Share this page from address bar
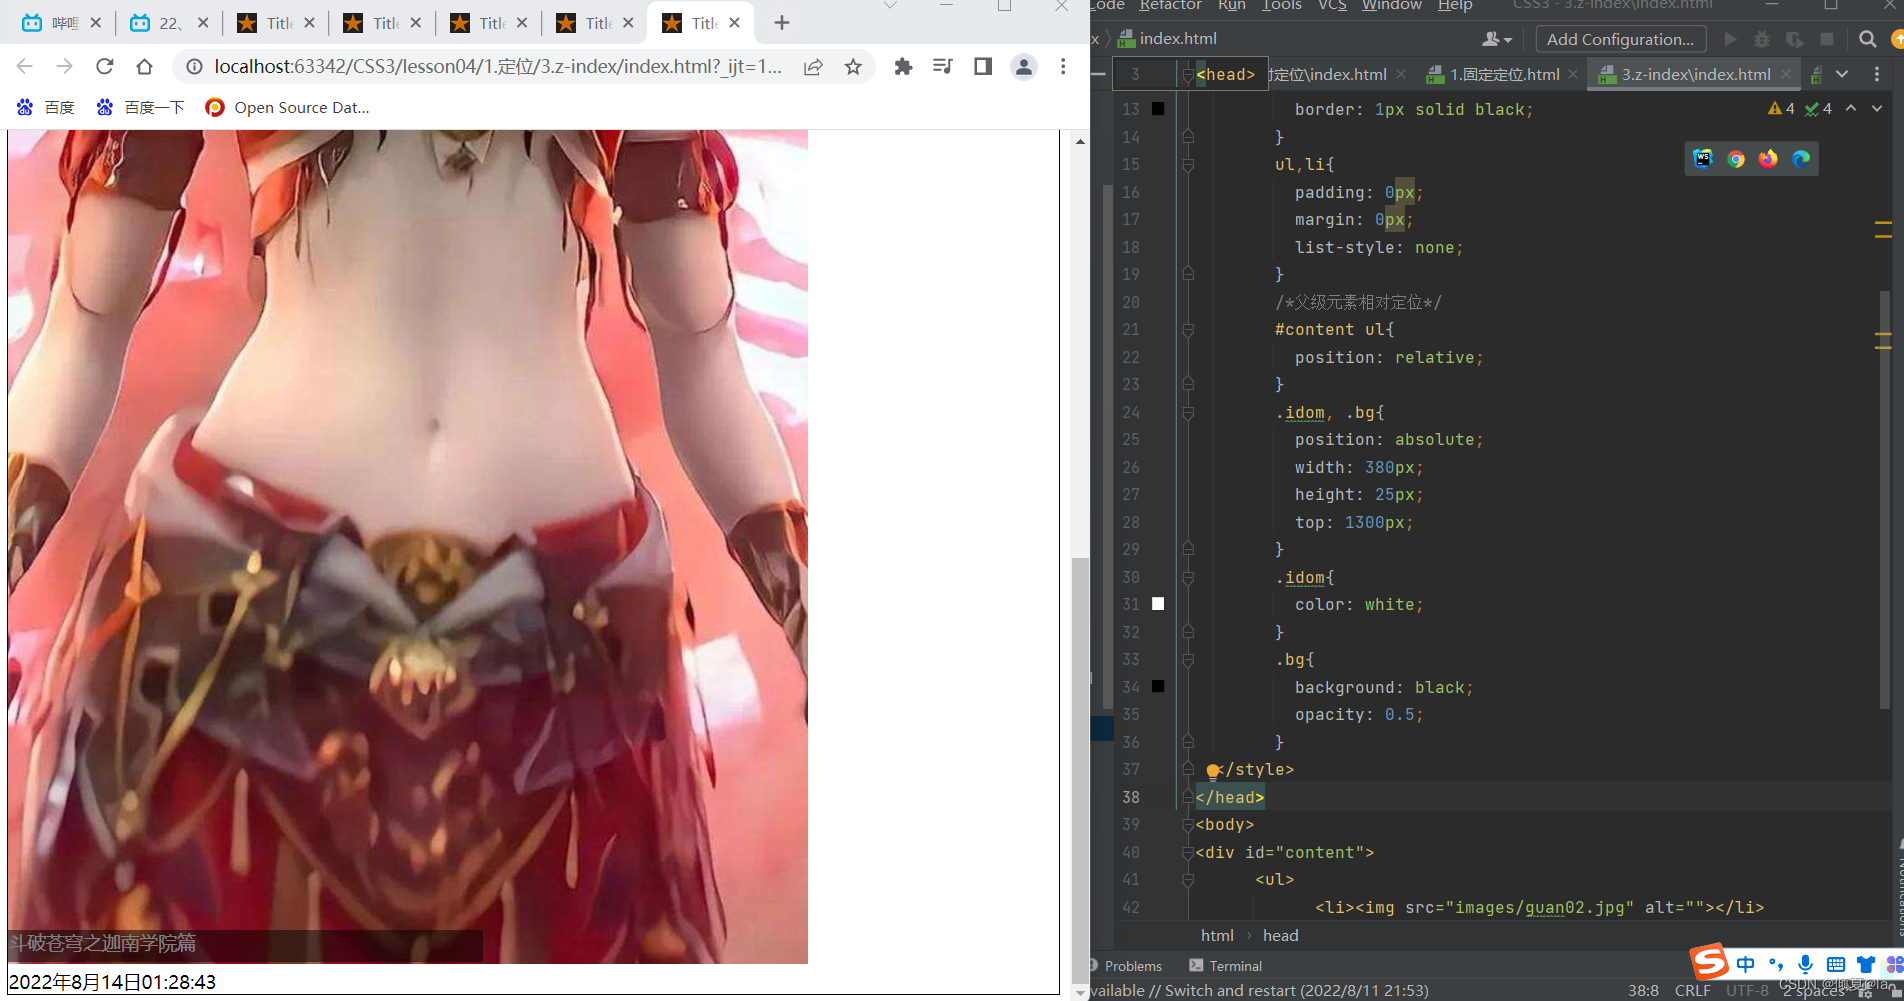The width and height of the screenshot is (1904, 1001). click(813, 67)
